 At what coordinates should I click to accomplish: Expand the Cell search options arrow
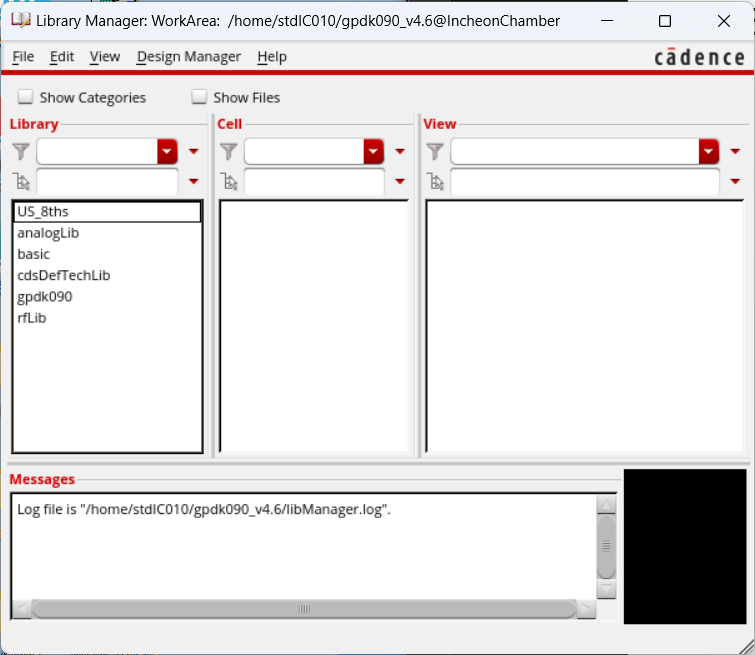coord(400,182)
